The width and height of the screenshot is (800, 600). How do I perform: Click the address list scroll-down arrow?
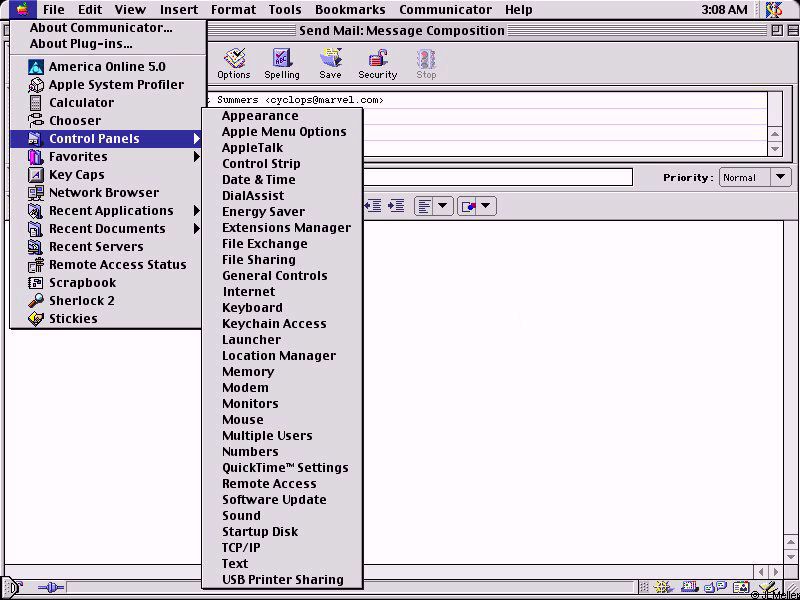775,149
